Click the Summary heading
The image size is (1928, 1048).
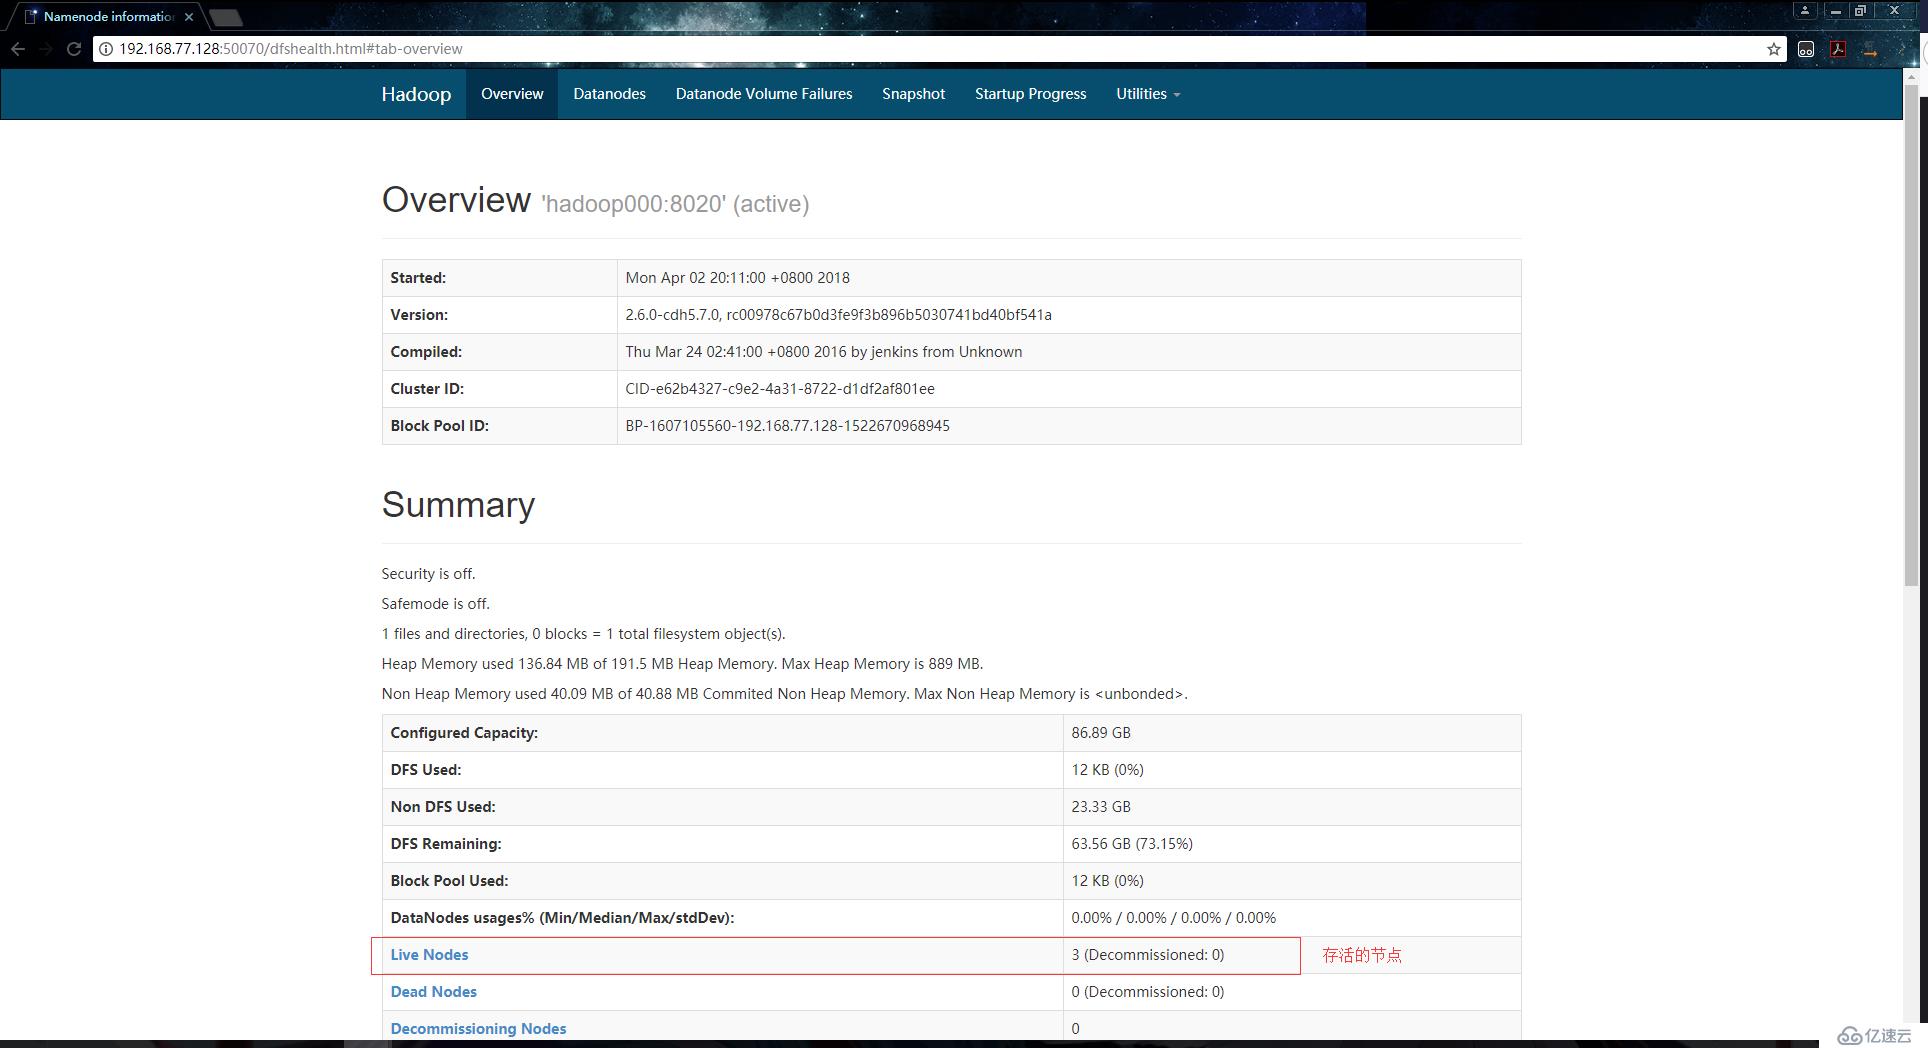[x=458, y=505]
